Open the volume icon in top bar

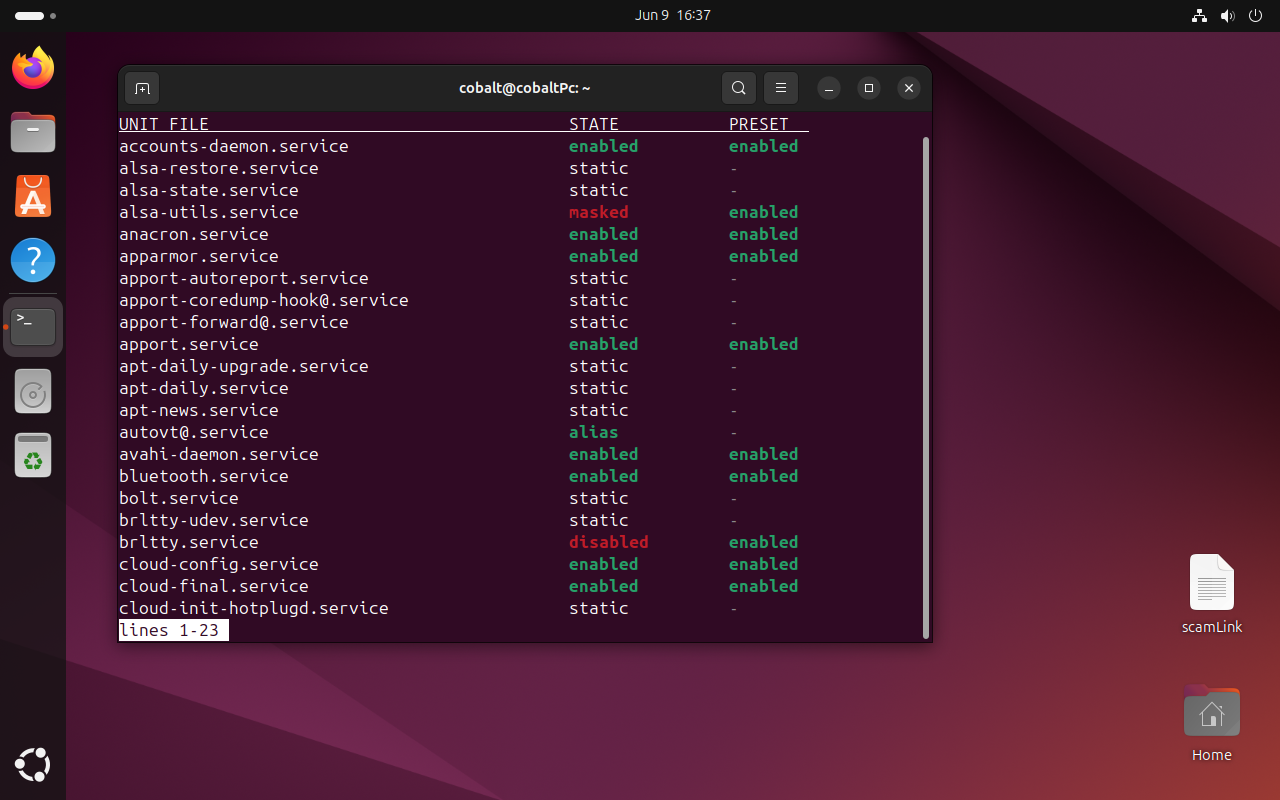click(1227, 16)
